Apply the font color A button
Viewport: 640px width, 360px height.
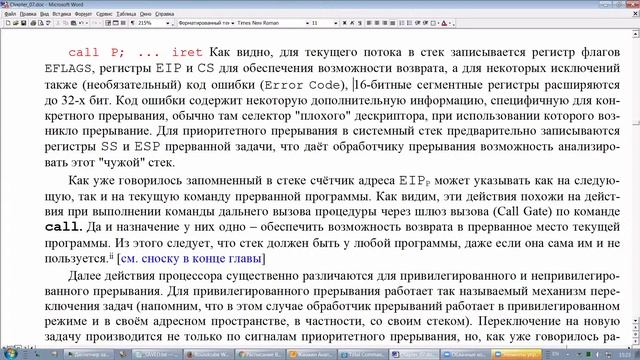[444, 23]
